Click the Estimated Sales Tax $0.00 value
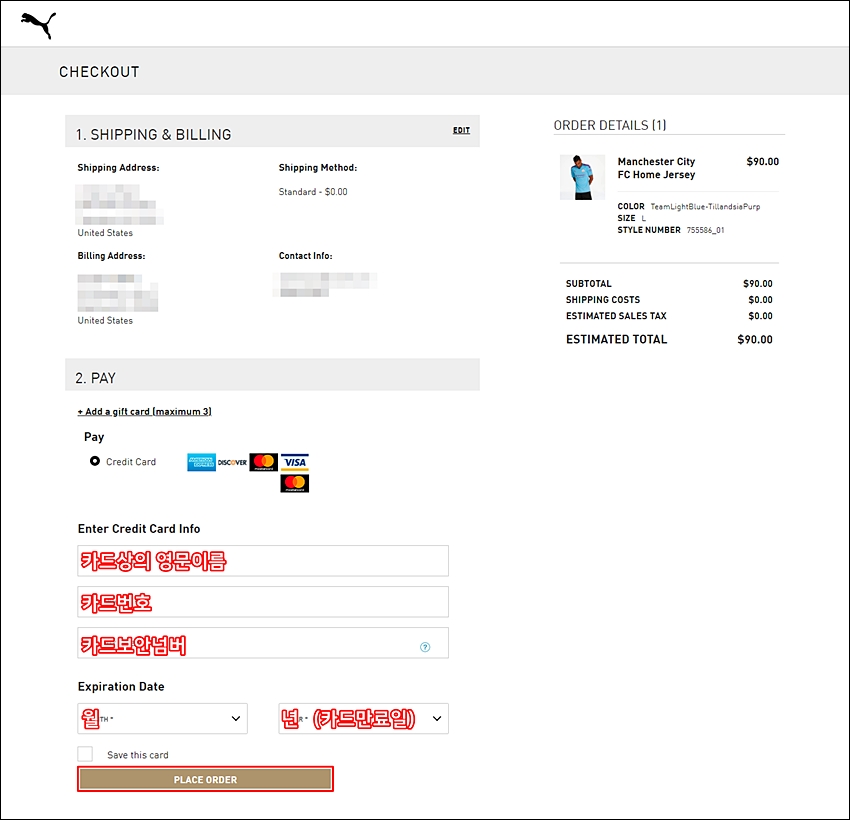The height and width of the screenshot is (820, 850). (x=761, y=316)
